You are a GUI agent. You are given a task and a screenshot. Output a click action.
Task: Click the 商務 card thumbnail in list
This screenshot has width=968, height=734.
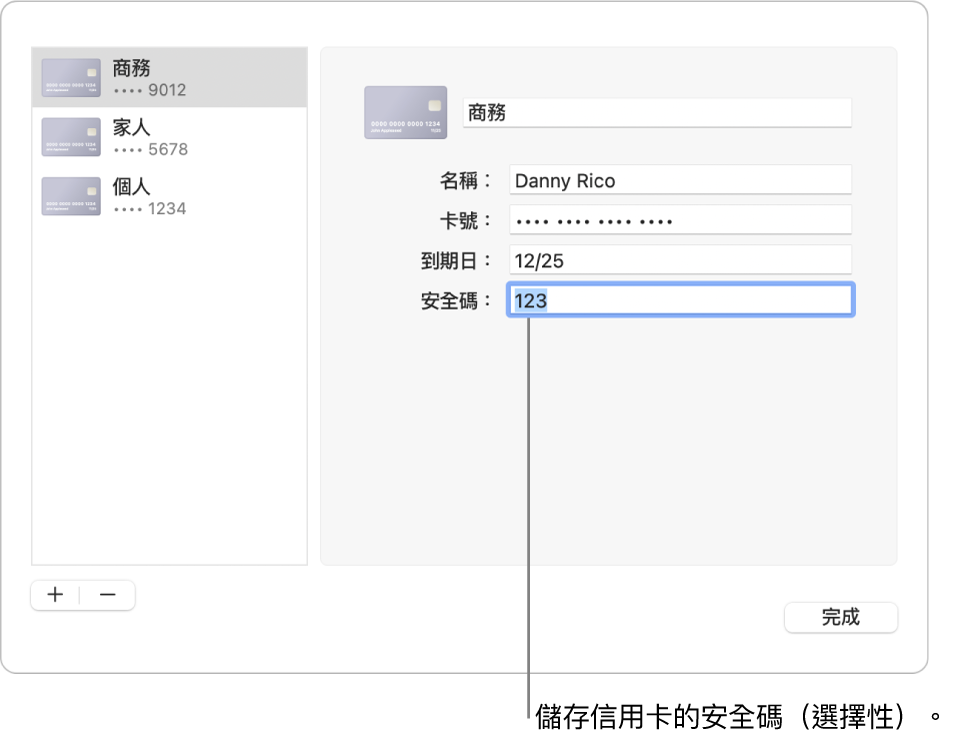(71, 78)
